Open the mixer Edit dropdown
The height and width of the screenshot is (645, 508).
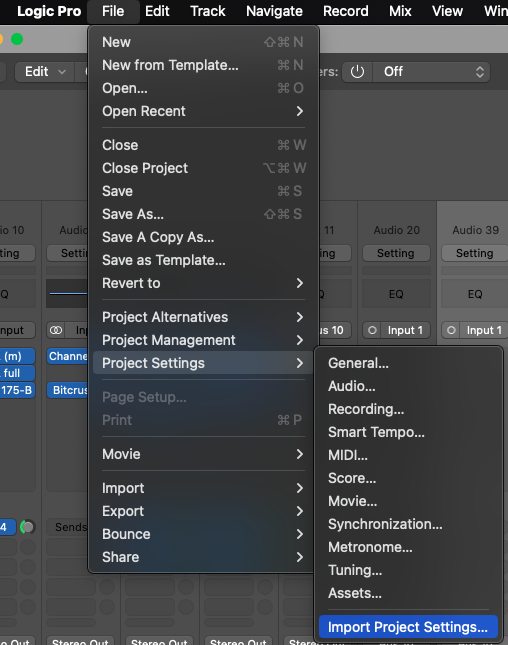[x=44, y=72]
